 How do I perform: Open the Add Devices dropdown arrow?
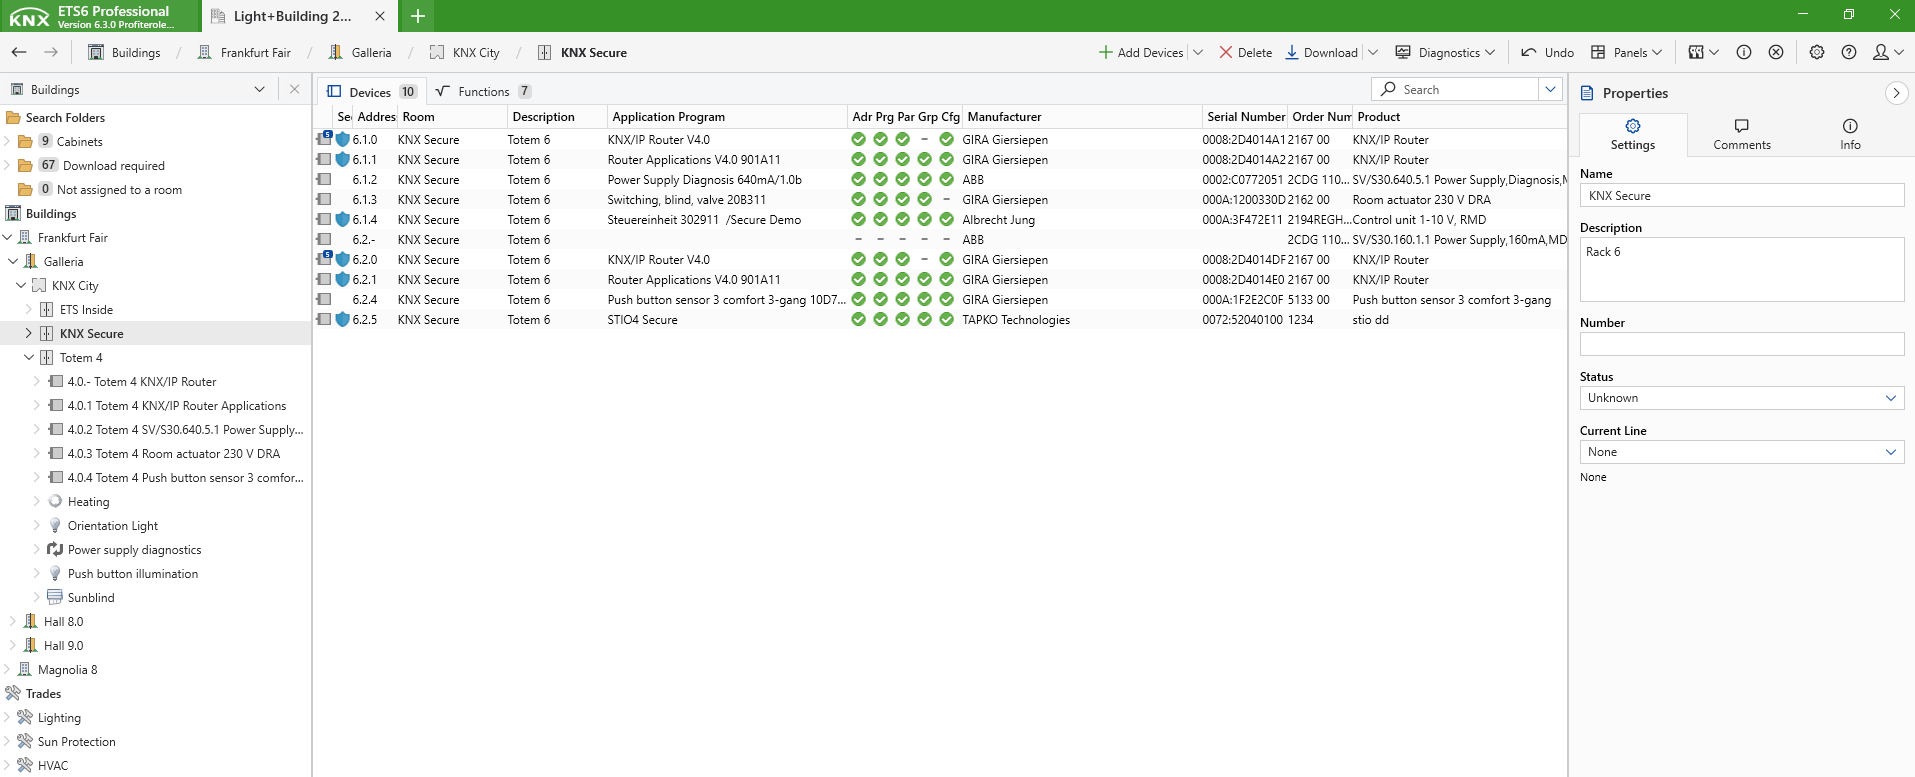pos(1198,52)
